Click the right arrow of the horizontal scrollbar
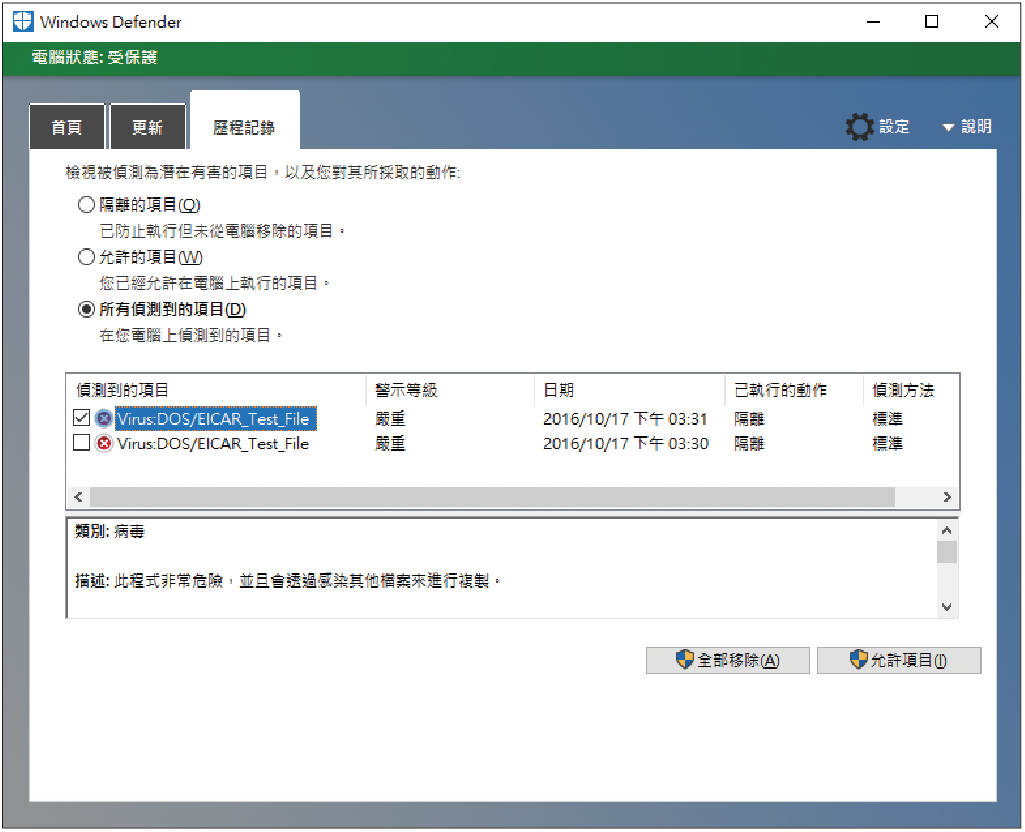 click(x=947, y=497)
